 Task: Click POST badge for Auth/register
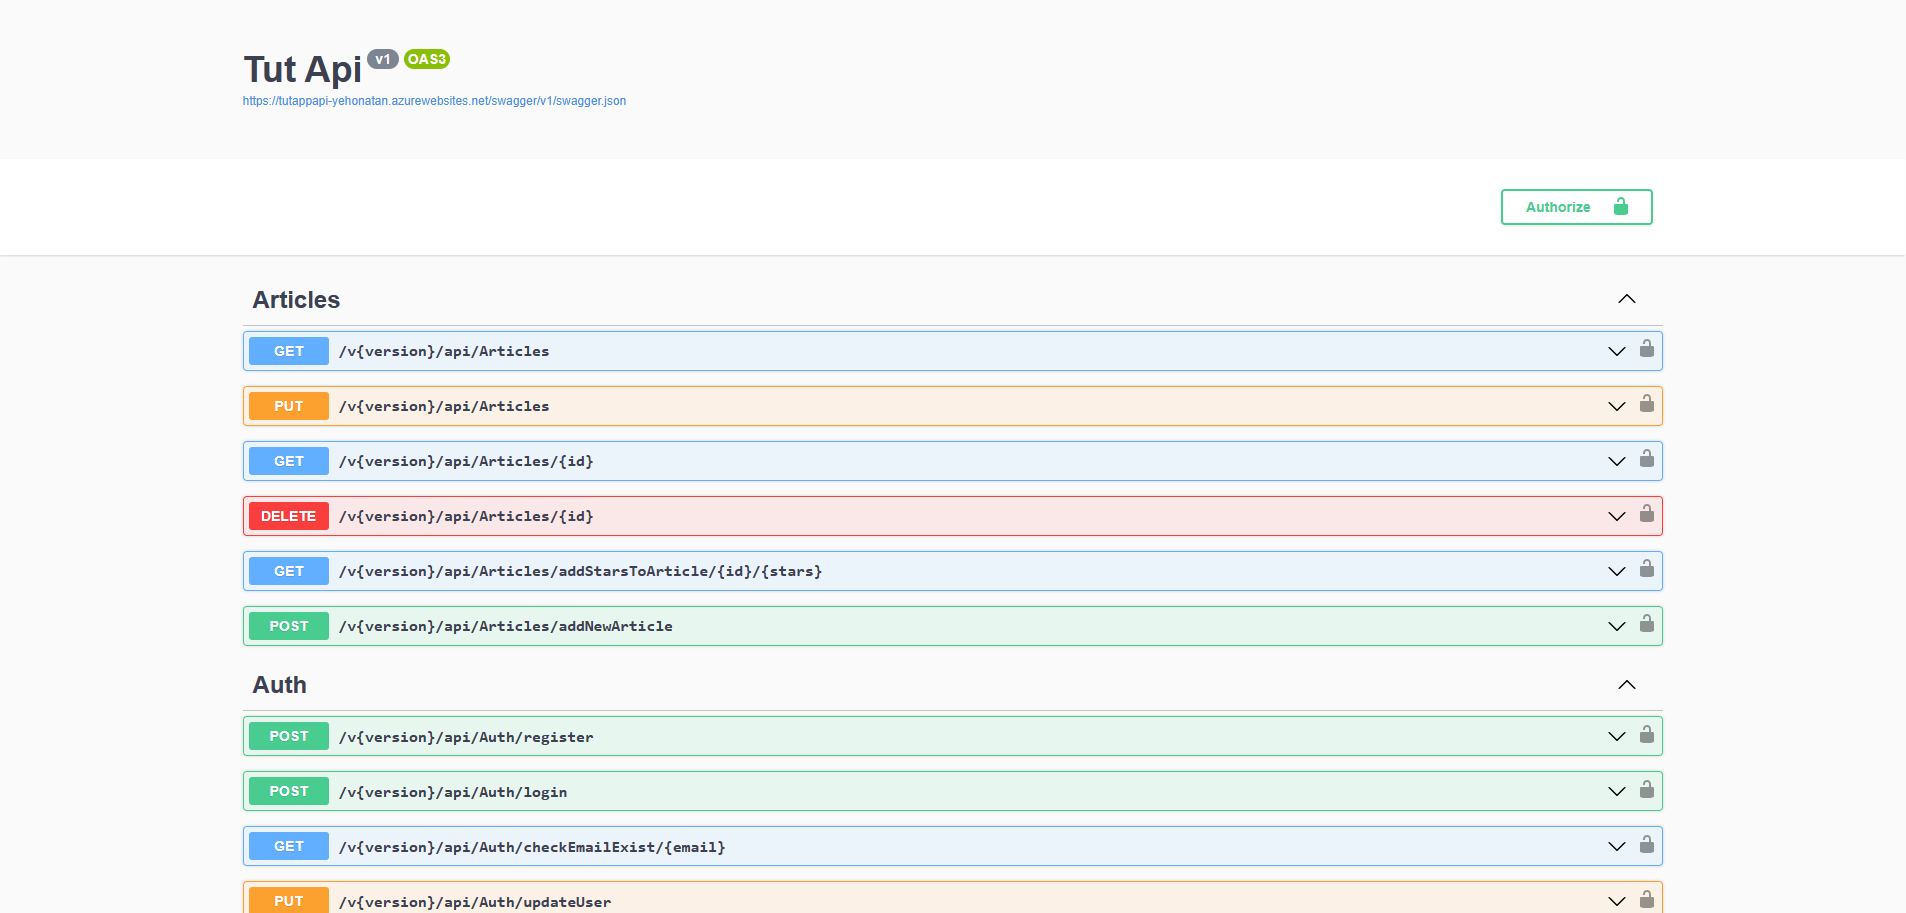tap(289, 736)
